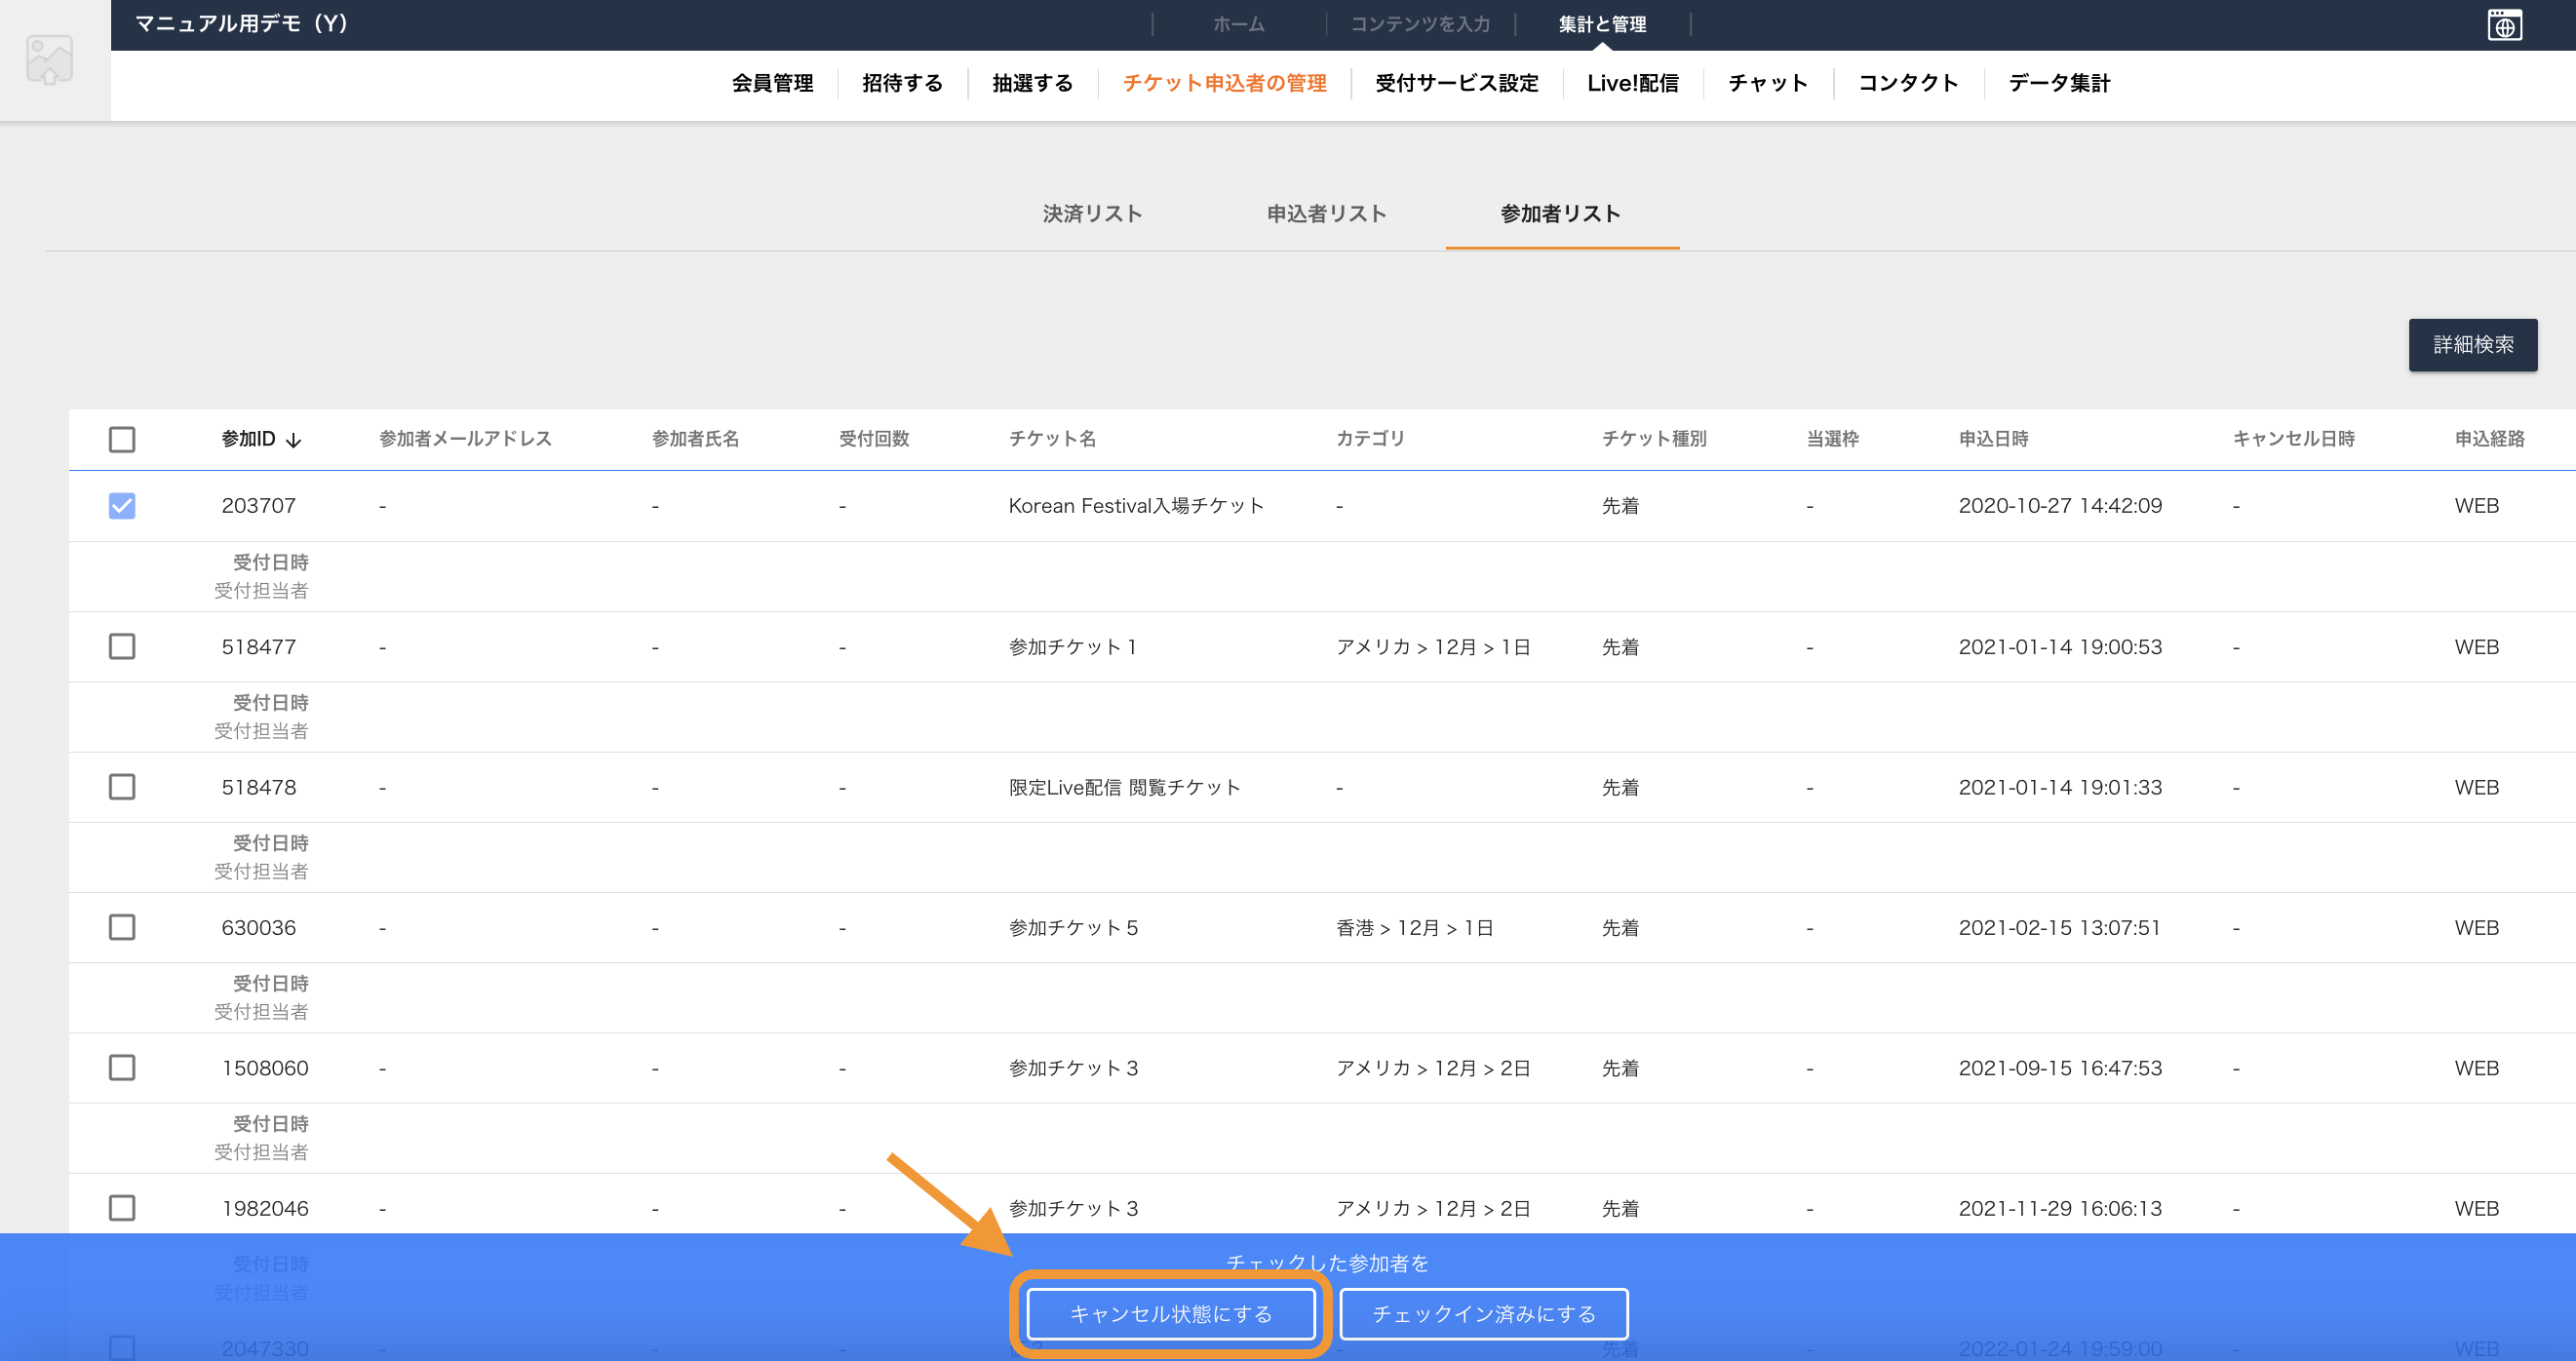Click date 2021-01-14 19:00:53
Image resolution: width=2576 pixels, height=1361 pixels.
[x=2060, y=647]
